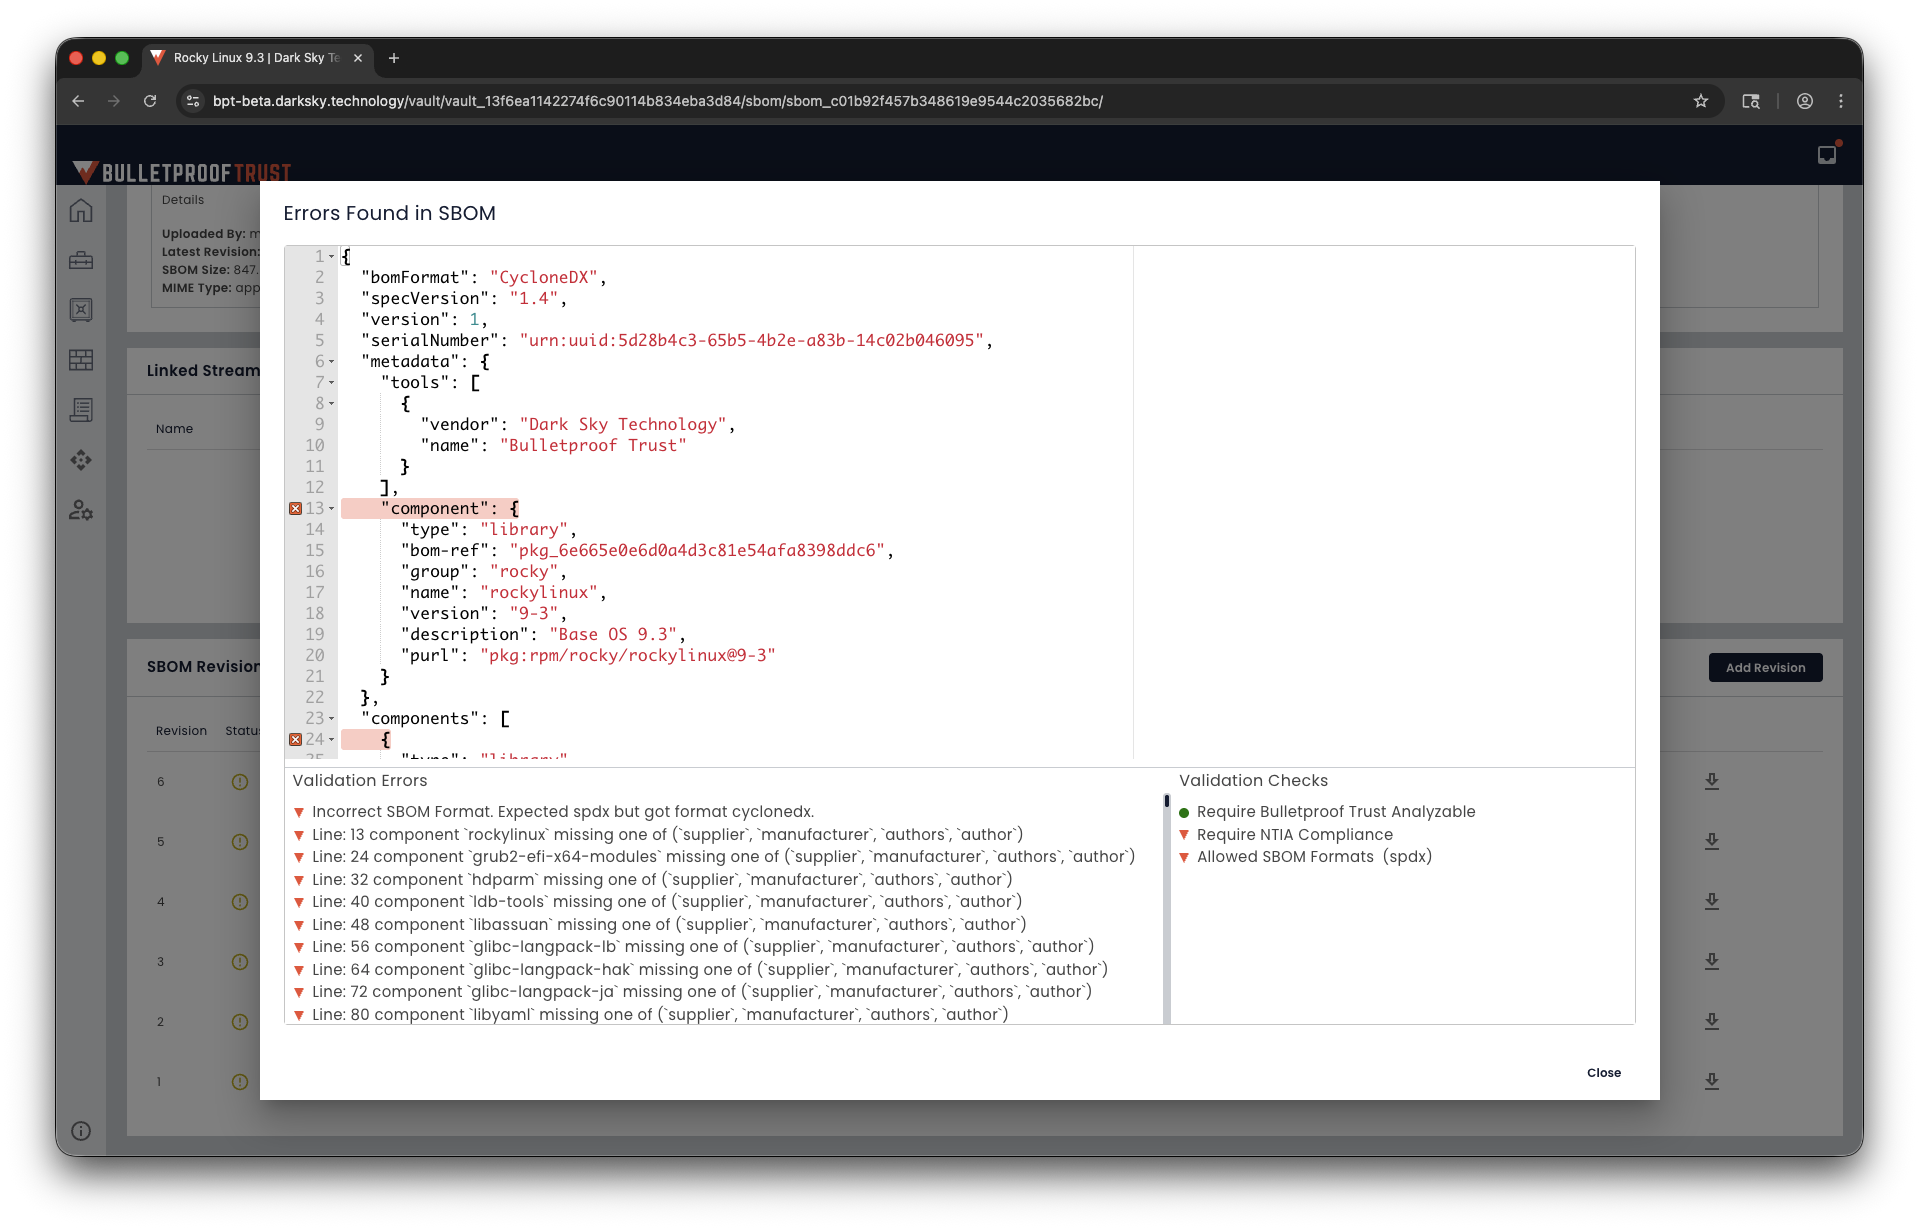Click the validation errors list scrollbar

[x=1166, y=910]
